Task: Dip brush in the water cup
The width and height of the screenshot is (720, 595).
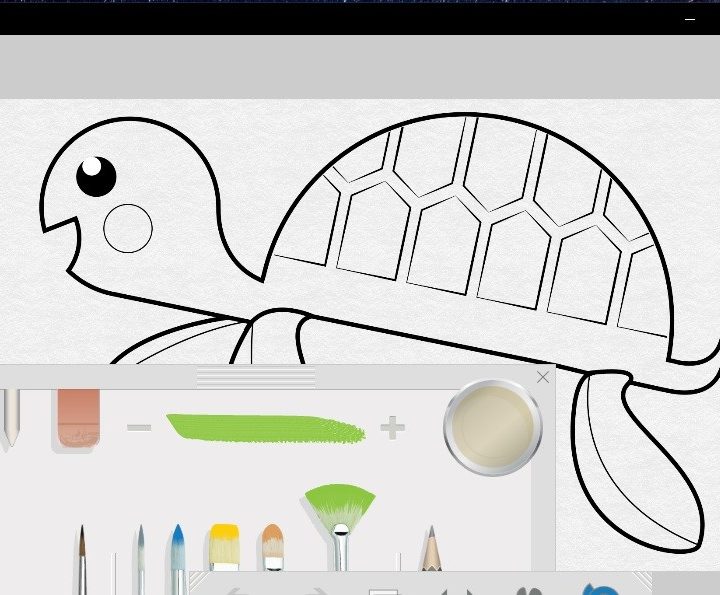Action: (493, 427)
